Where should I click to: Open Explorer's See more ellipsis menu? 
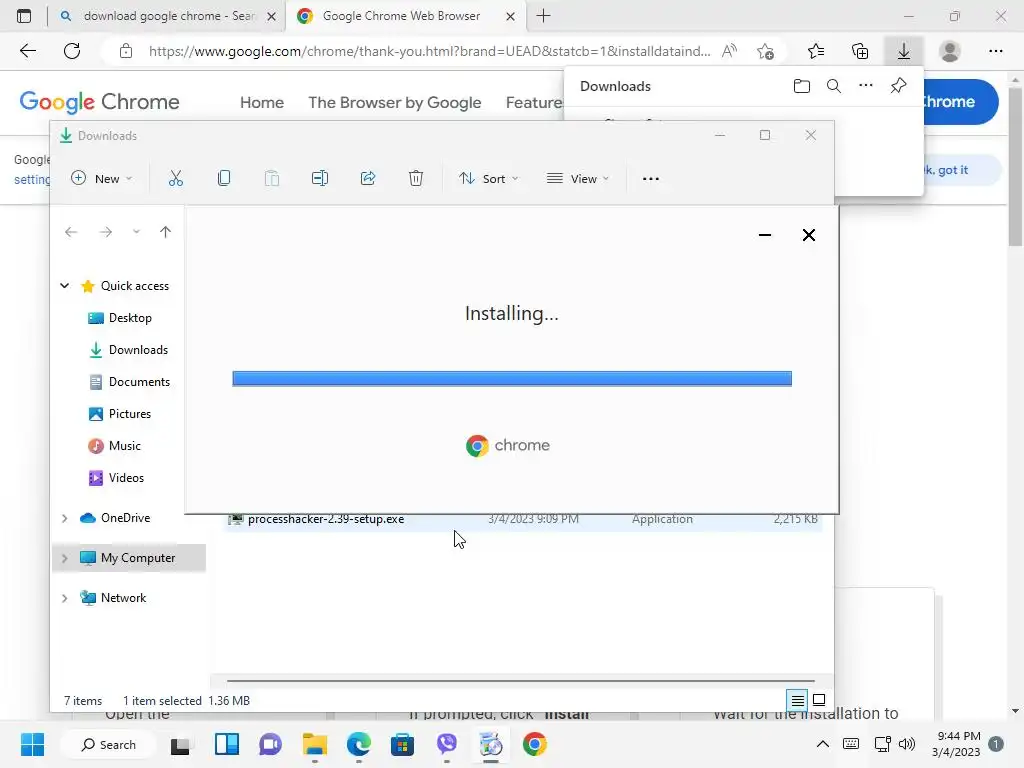tap(650, 178)
